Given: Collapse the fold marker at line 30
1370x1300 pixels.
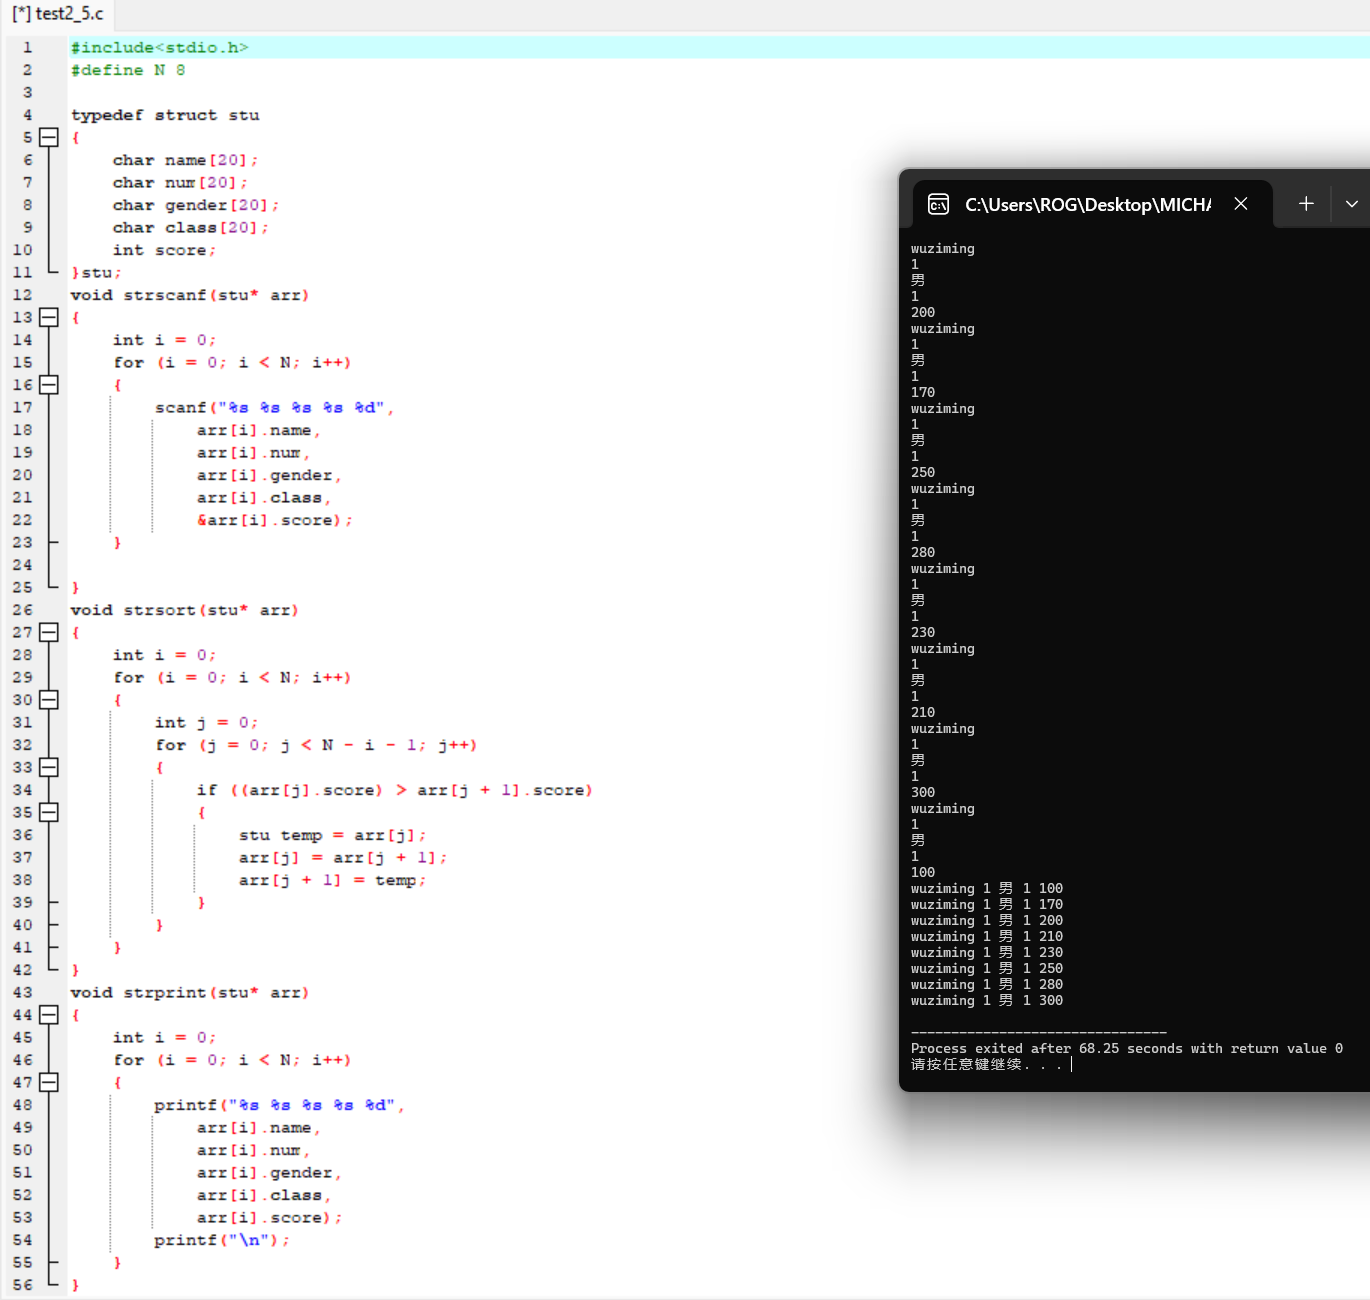Looking at the screenshot, I should click(48, 700).
